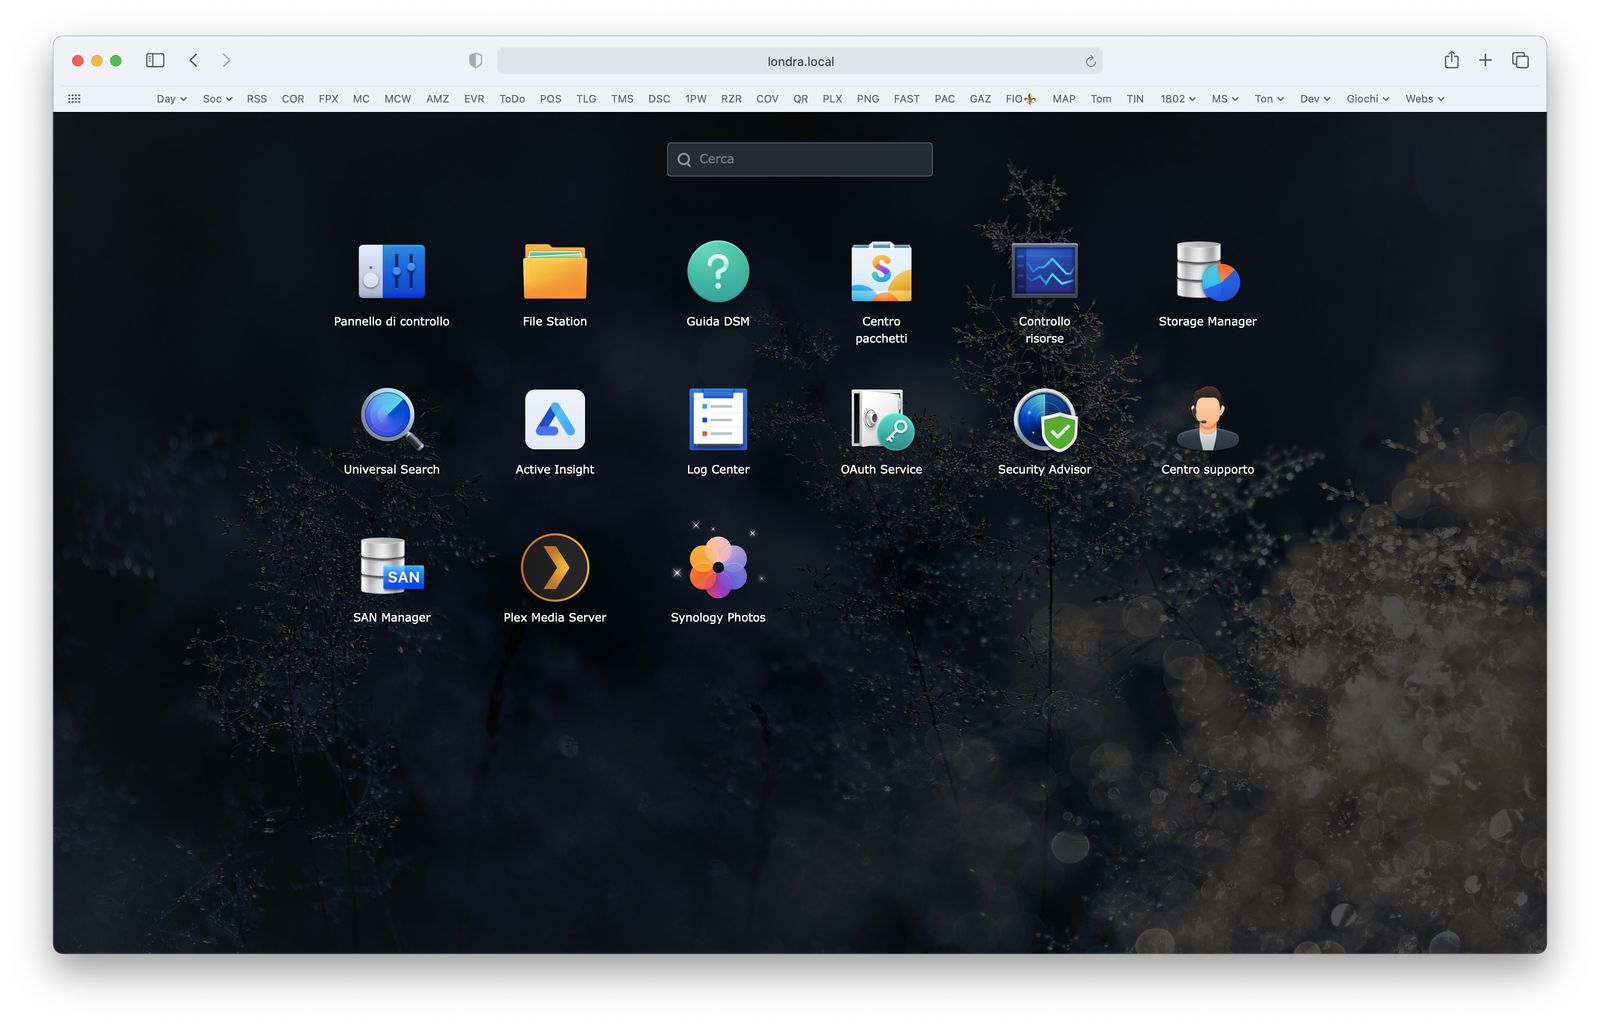
Task: Open Plex Media Server
Action: pos(555,567)
